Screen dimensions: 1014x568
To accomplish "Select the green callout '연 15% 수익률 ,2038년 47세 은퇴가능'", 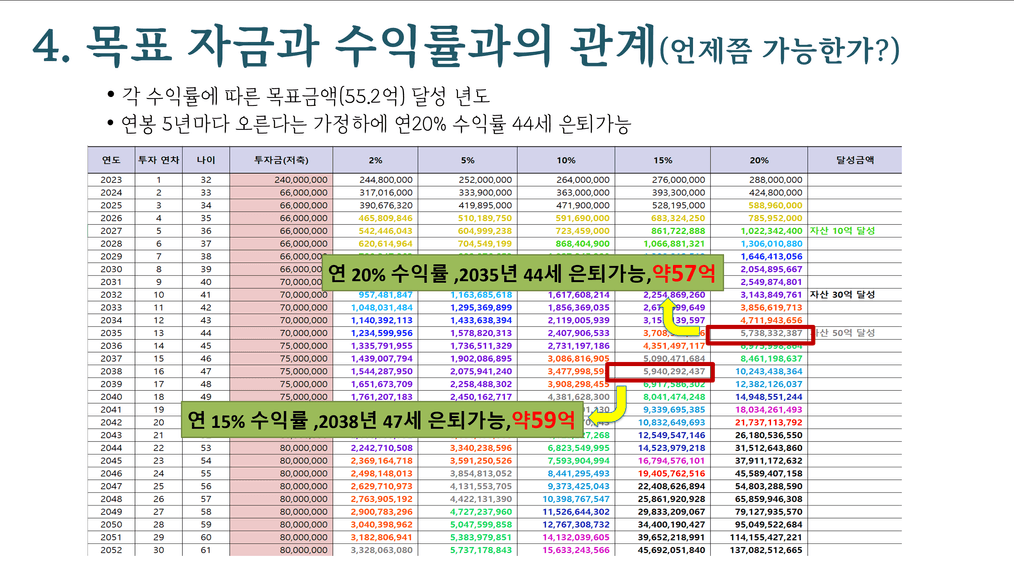I will [x=382, y=421].
